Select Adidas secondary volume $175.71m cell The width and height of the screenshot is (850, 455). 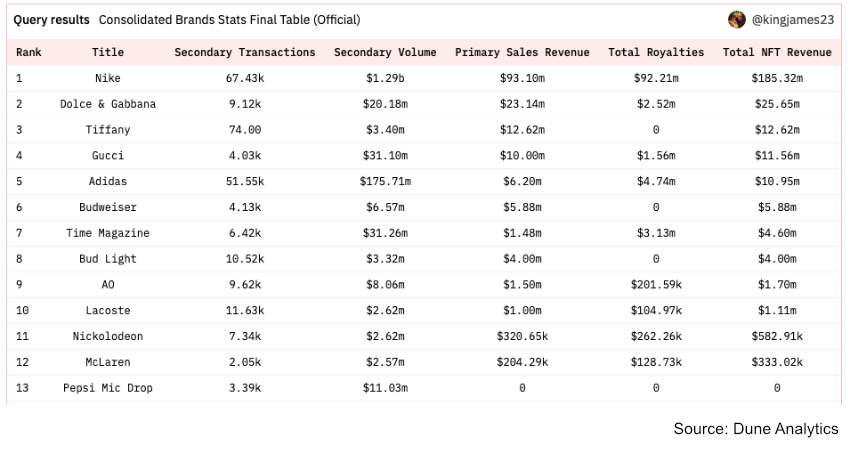click(384, 181)
